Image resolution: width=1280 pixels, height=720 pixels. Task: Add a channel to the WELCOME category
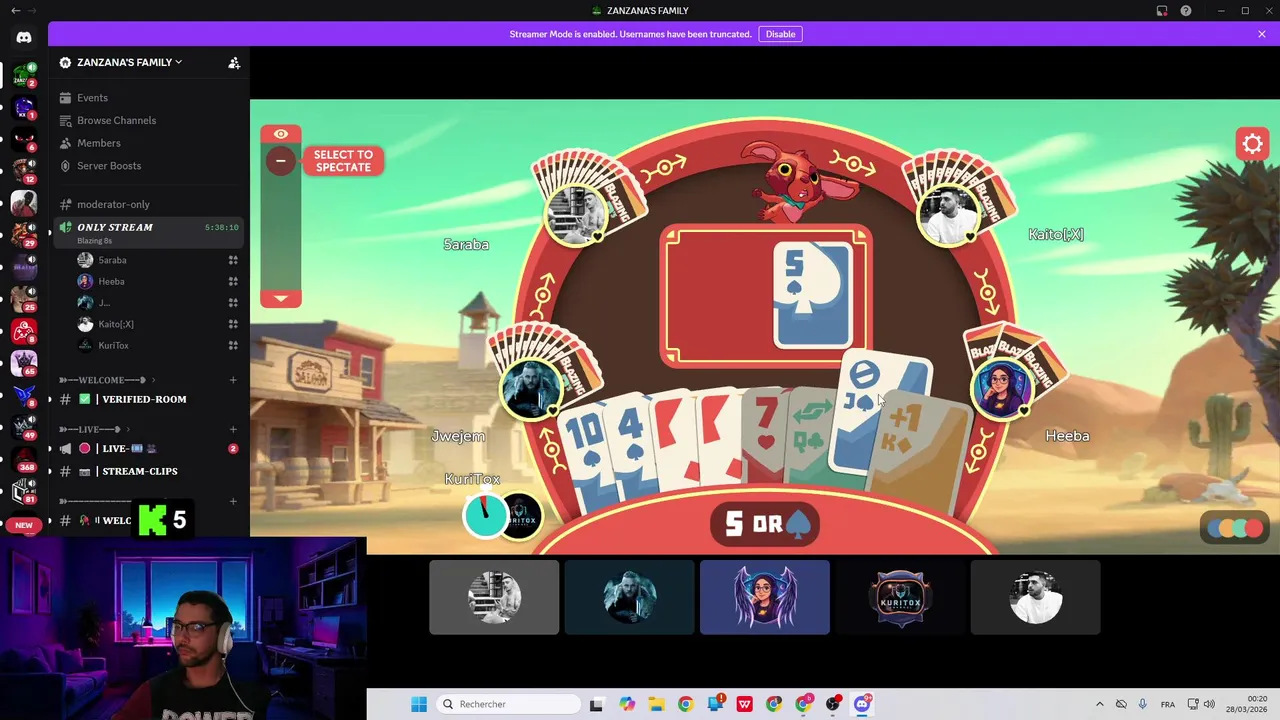233,380
